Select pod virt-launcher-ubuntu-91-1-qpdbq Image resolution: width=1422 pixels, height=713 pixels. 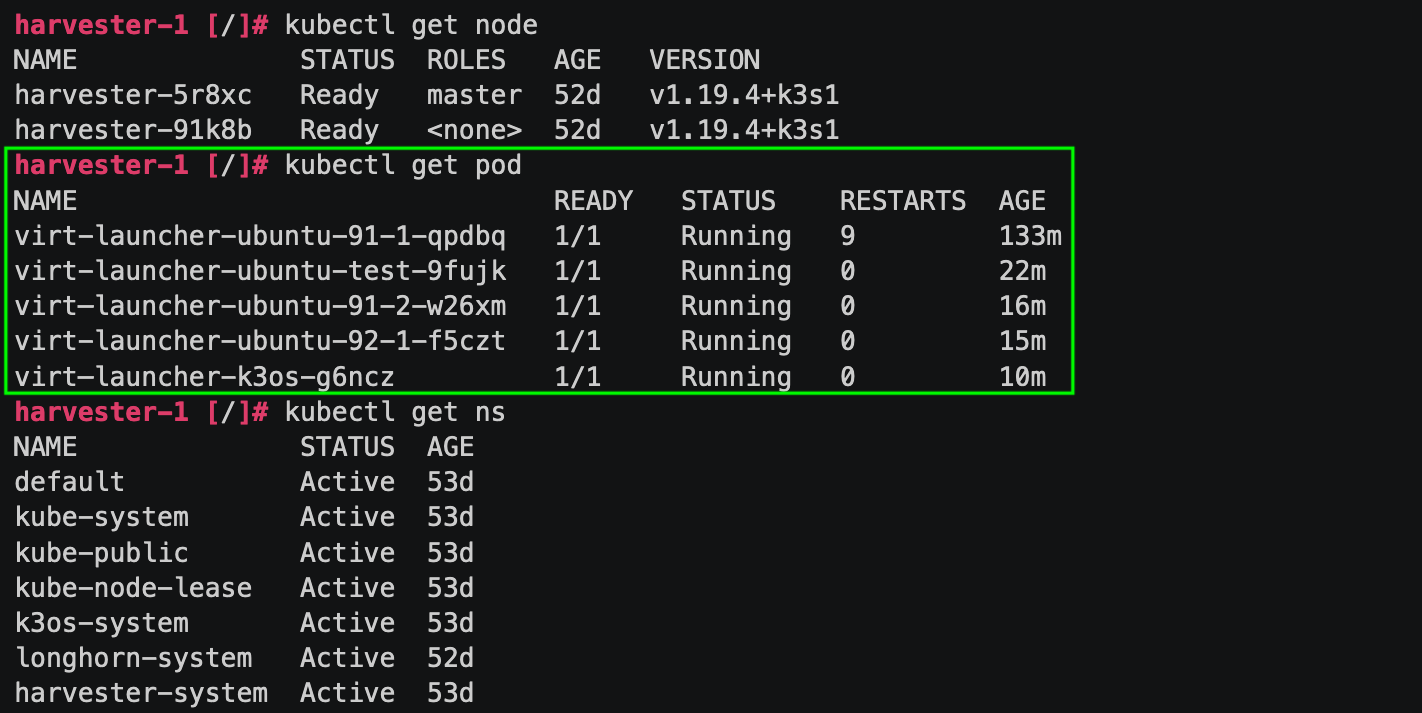(260, 236)
